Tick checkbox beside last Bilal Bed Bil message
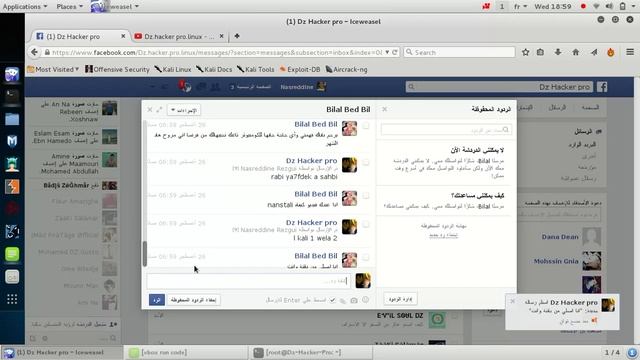Image resolution: width=640 pixels, height=360 pixels. pos(365,257)
